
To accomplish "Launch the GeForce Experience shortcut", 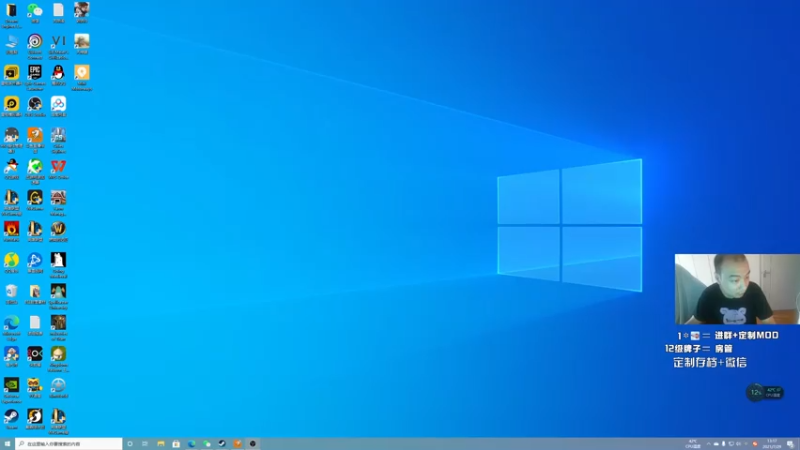I will pos(11,390).
